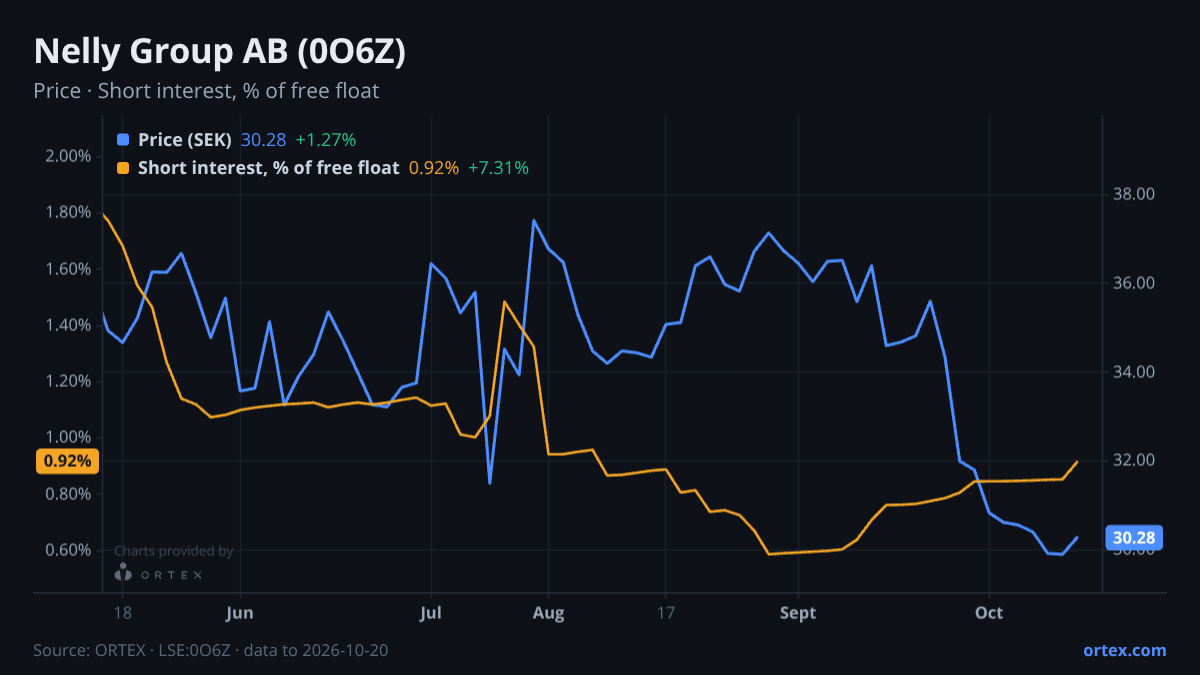Click the Jul date axis label
Viewport: 1200px width, 675px height.
tap(431, 612)
